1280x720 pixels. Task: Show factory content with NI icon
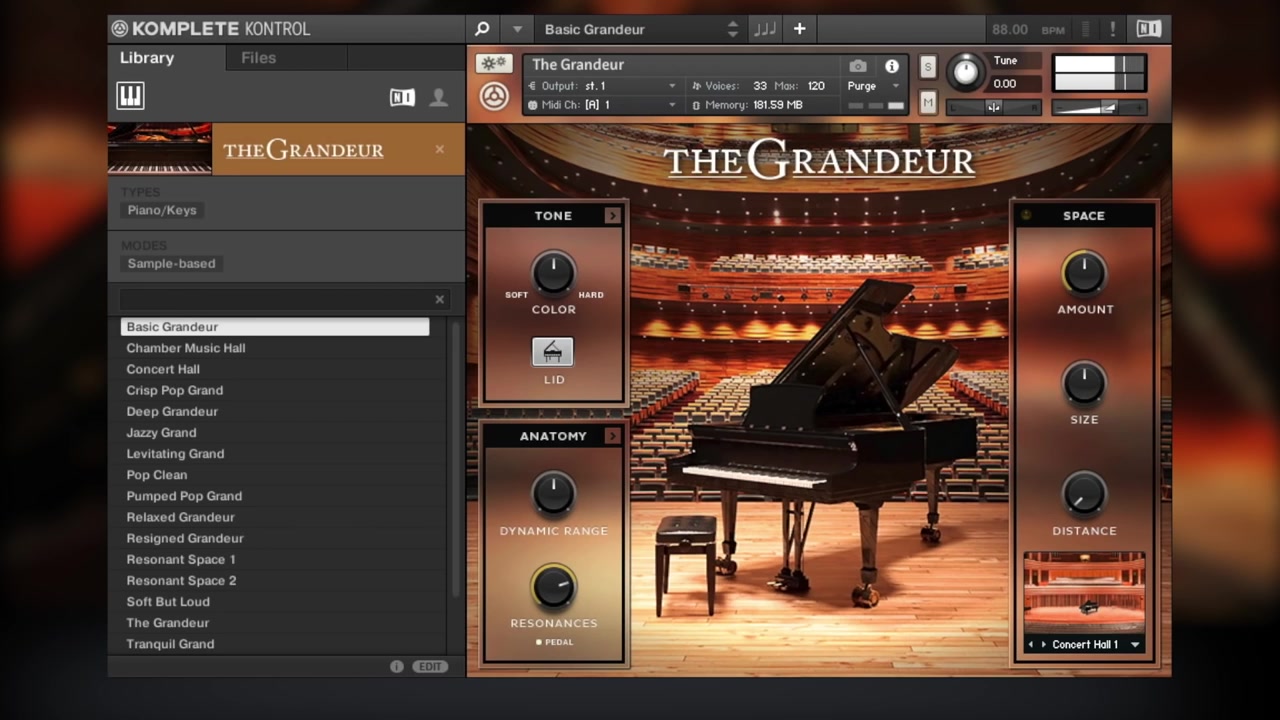click(402, 97)
